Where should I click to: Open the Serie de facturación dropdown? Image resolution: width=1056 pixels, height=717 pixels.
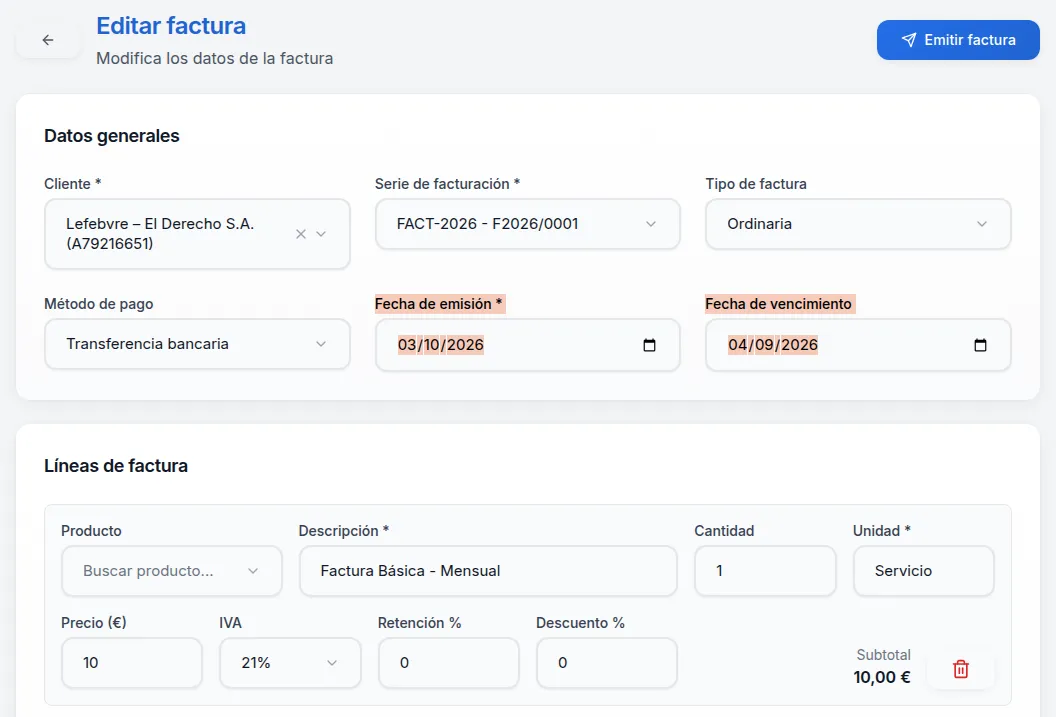[527, 224]
